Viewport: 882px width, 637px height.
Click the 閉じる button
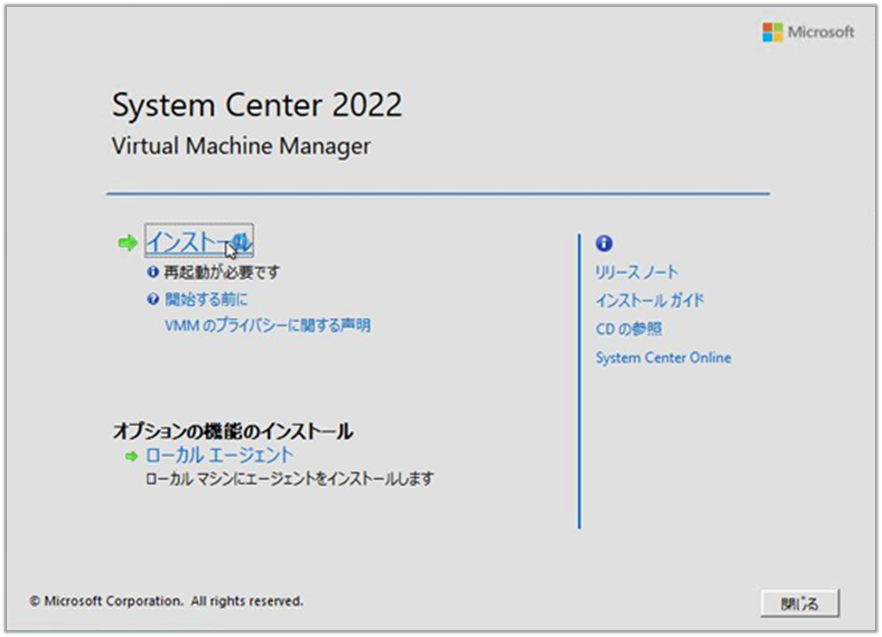point(800,603)
